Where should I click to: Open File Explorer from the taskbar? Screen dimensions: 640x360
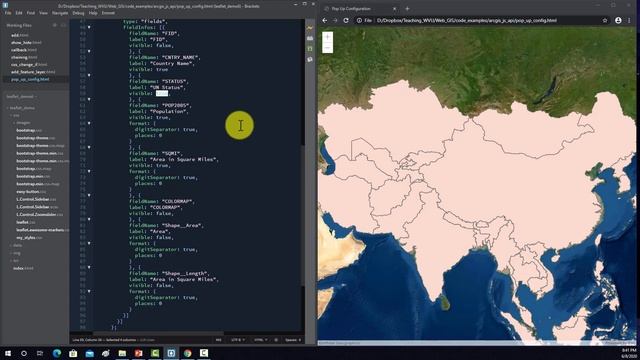[x=122, y=353]
